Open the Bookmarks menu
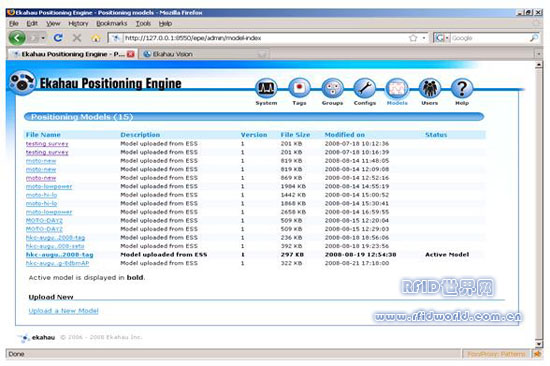Screen dimensions: 550x366 (112, 24)
